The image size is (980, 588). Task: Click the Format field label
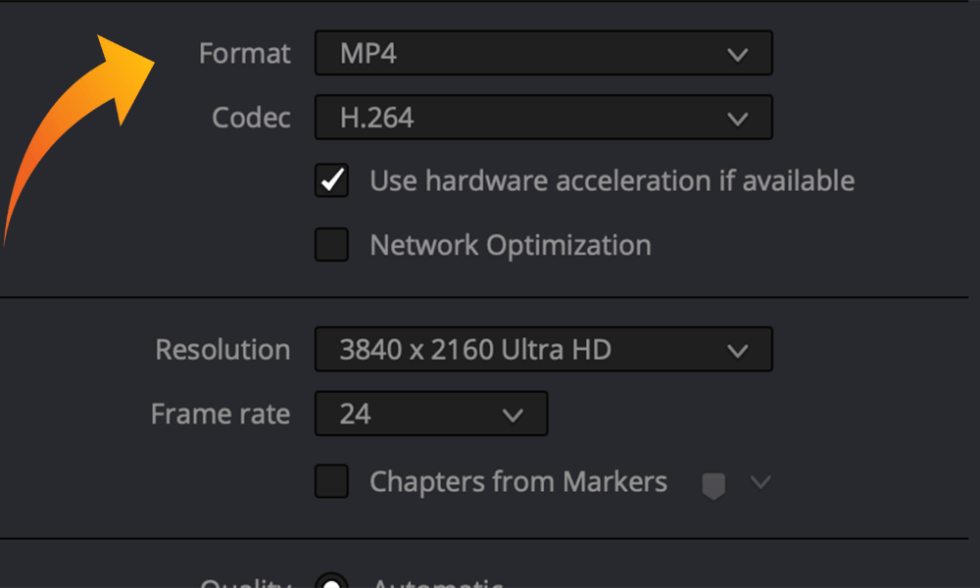pos(245,53)
